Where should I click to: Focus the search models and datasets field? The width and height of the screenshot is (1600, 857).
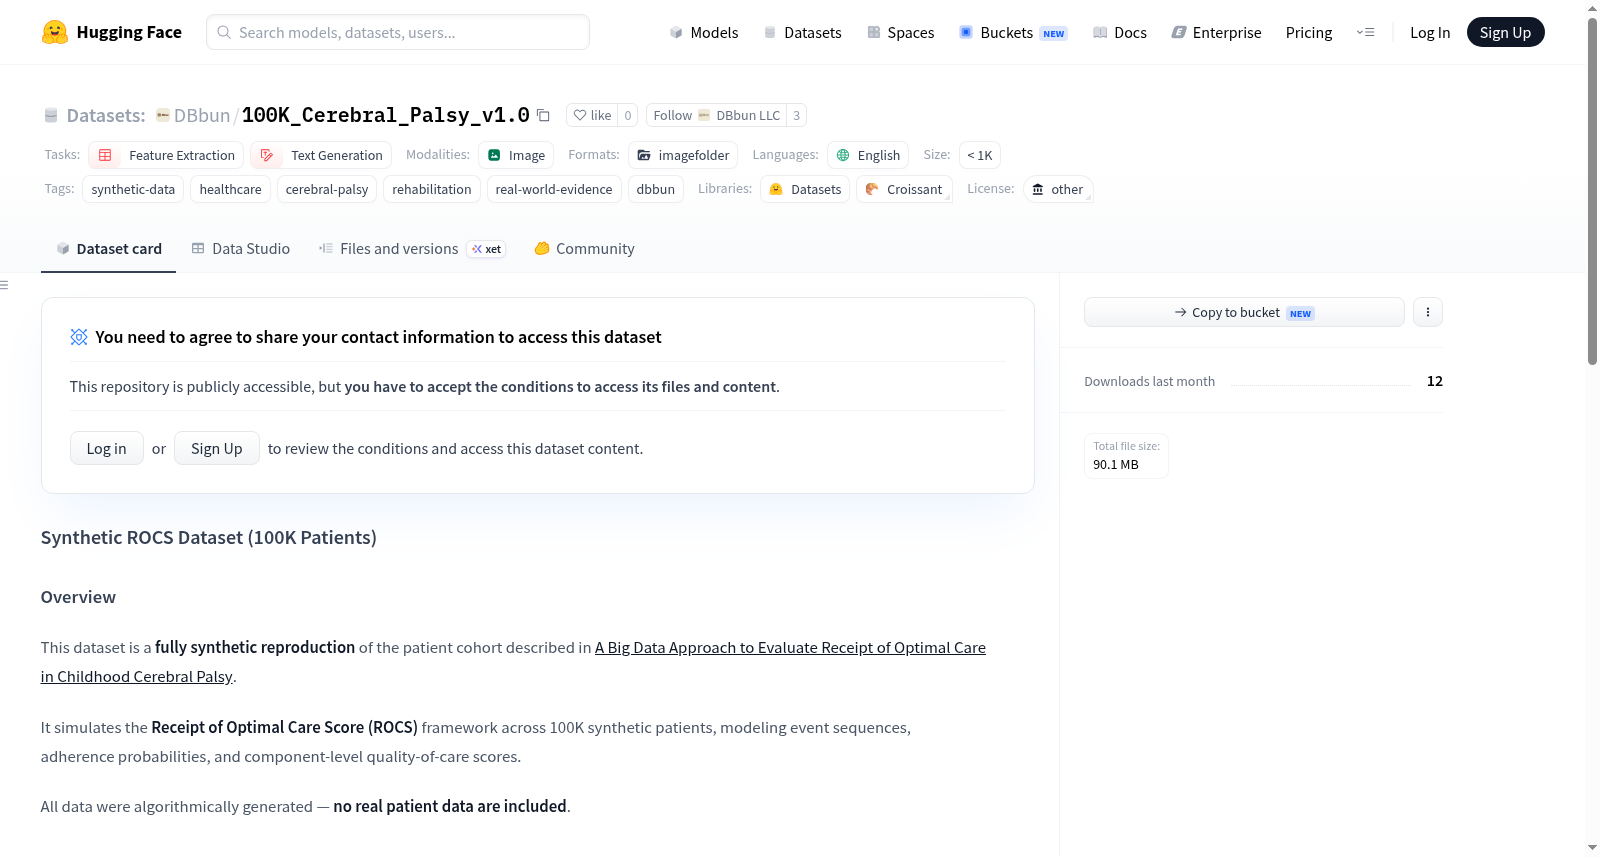coord(398,32)
